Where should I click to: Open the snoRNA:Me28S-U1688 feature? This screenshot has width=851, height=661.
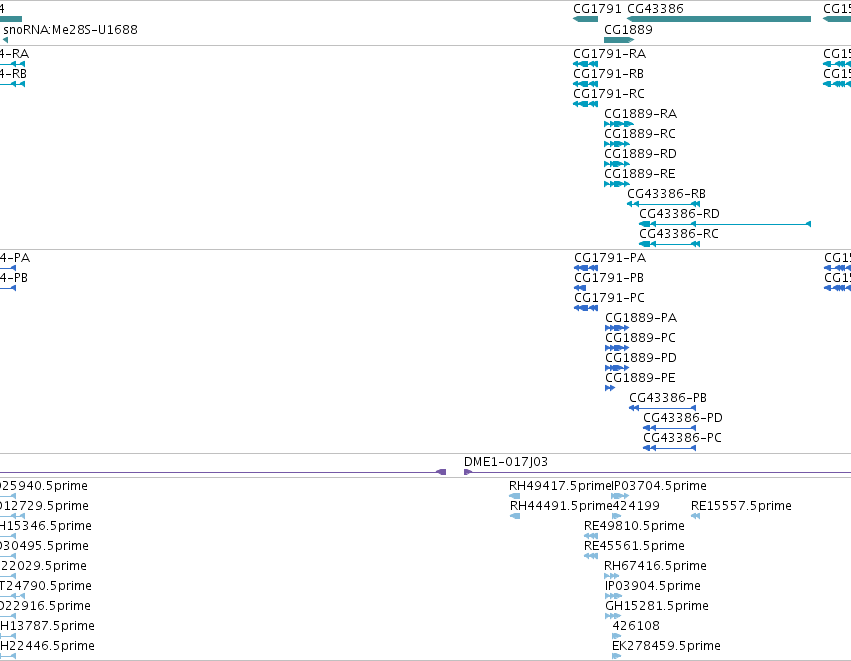[x=71, y=30]
